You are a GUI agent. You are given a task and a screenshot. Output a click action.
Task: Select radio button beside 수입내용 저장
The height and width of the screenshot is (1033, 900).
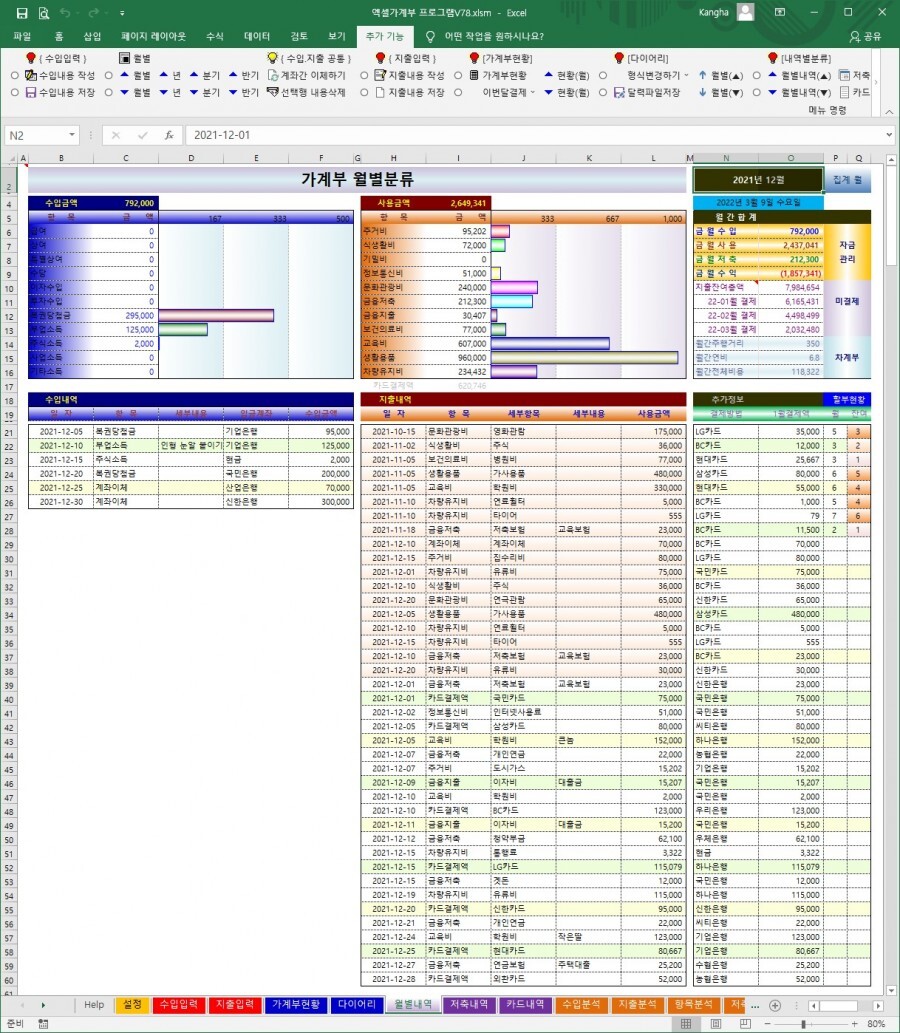point(14,93)
